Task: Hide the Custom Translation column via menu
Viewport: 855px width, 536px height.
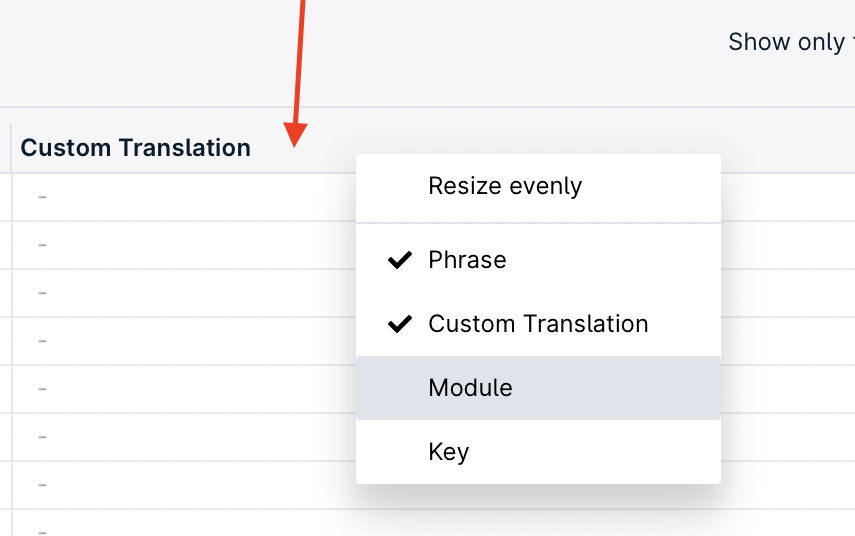Action: point(538,324)
